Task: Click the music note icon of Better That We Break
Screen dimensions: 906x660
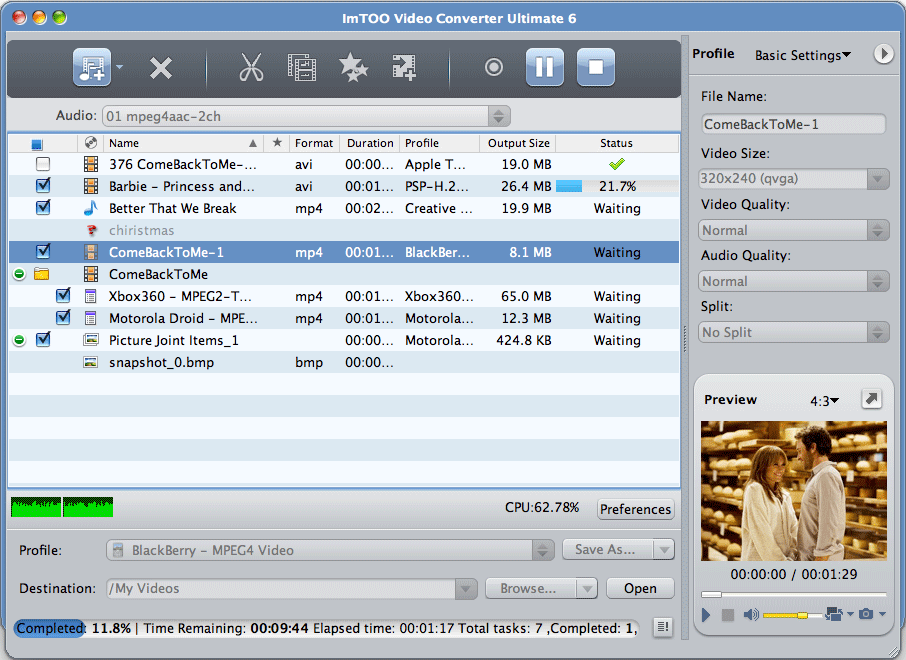Action: 91,208
